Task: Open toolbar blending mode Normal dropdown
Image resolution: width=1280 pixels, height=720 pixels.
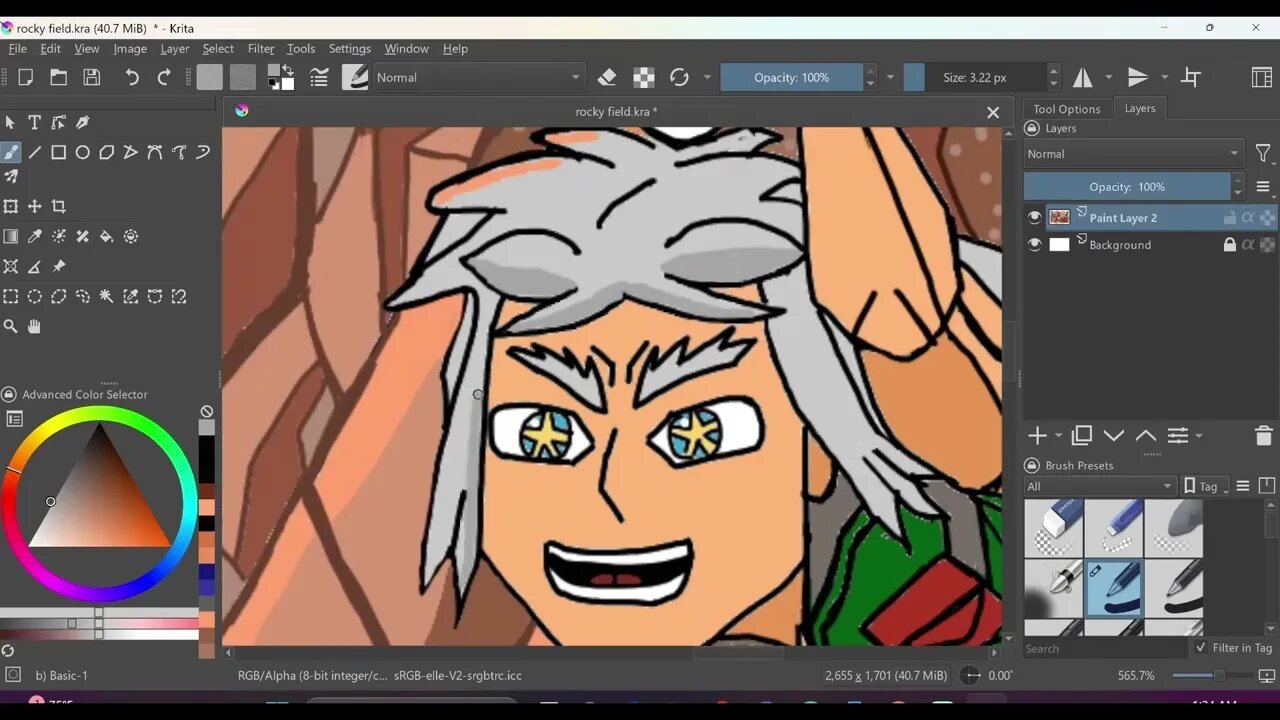Action: coord(478,77)
